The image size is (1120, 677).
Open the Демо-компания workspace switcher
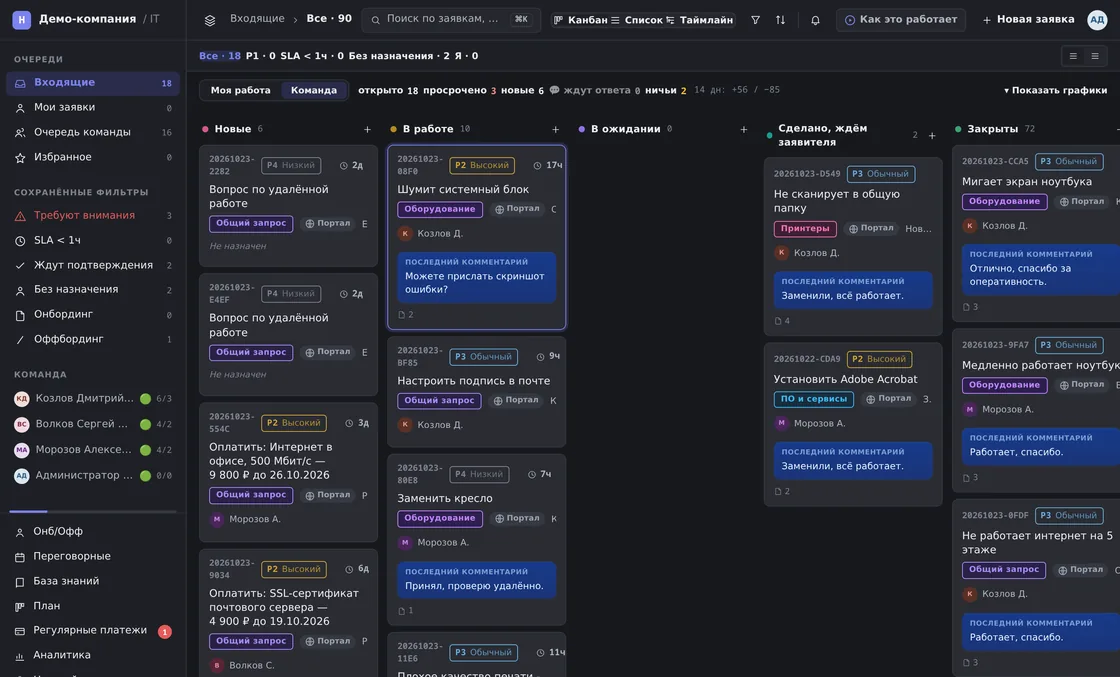tap(87, 19)
